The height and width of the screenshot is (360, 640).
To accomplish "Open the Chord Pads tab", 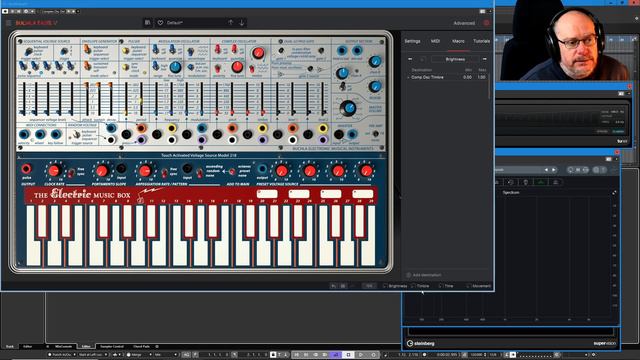I will pyautogui.click(x=141, y=347).
